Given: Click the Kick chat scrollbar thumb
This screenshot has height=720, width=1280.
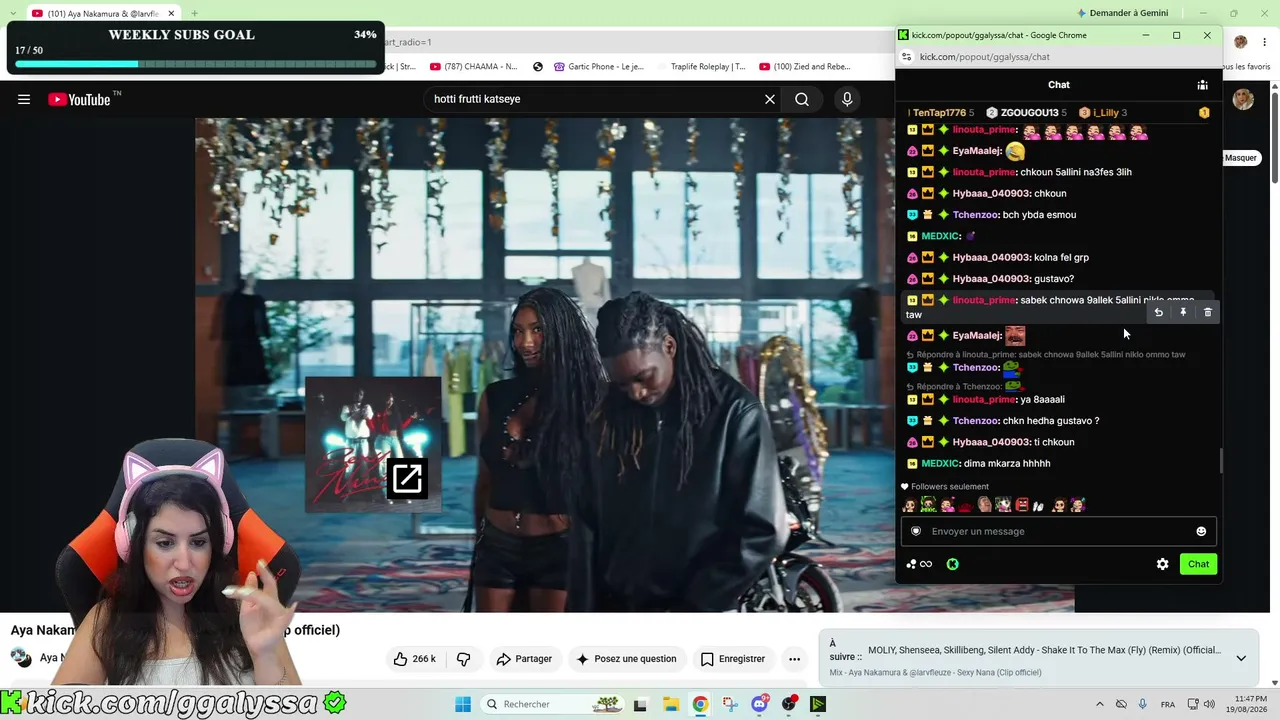Looking at the screenshot, I should (x=1221, y=461).
